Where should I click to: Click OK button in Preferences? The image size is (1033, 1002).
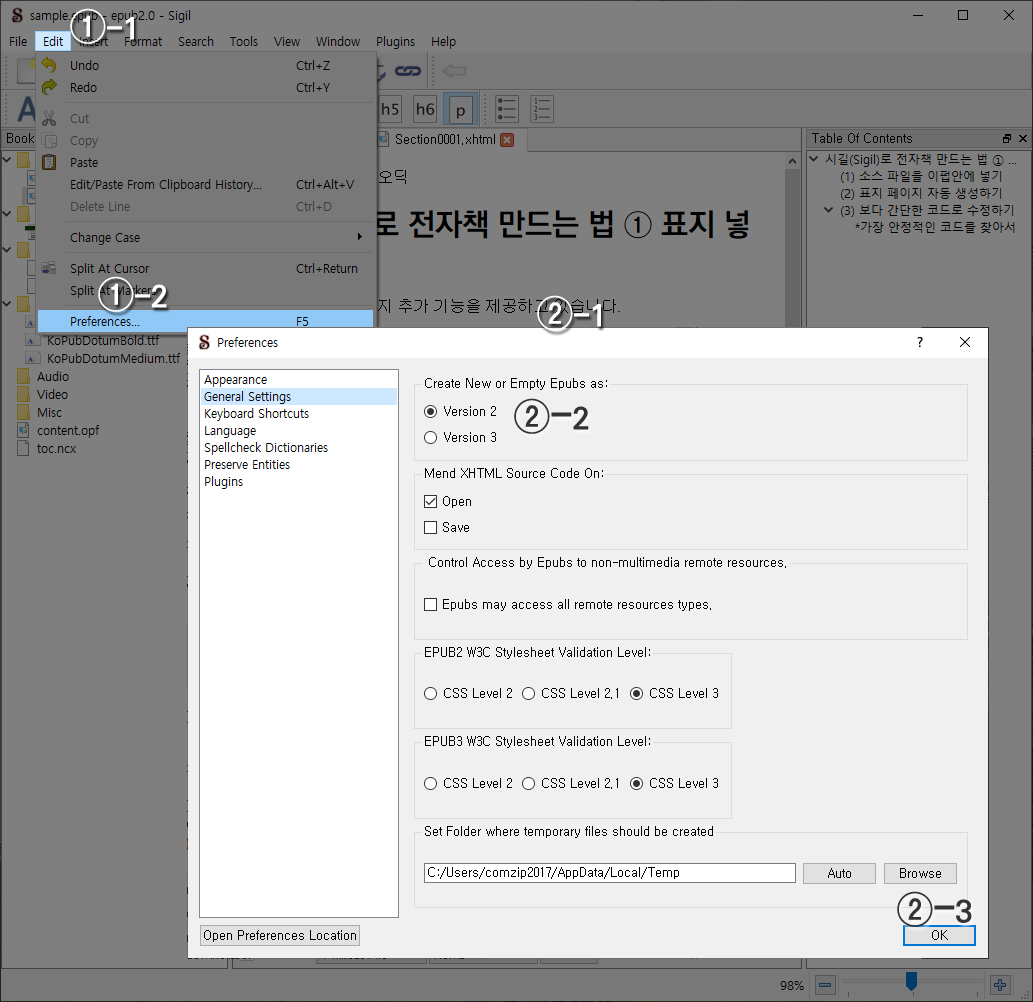click(x=939, y=935)
